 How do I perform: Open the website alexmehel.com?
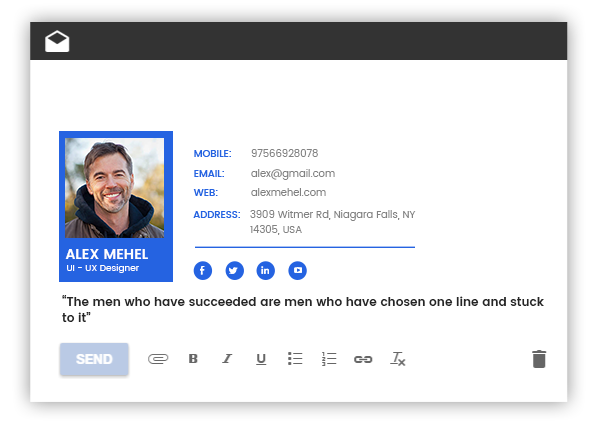tap(288, 192)
